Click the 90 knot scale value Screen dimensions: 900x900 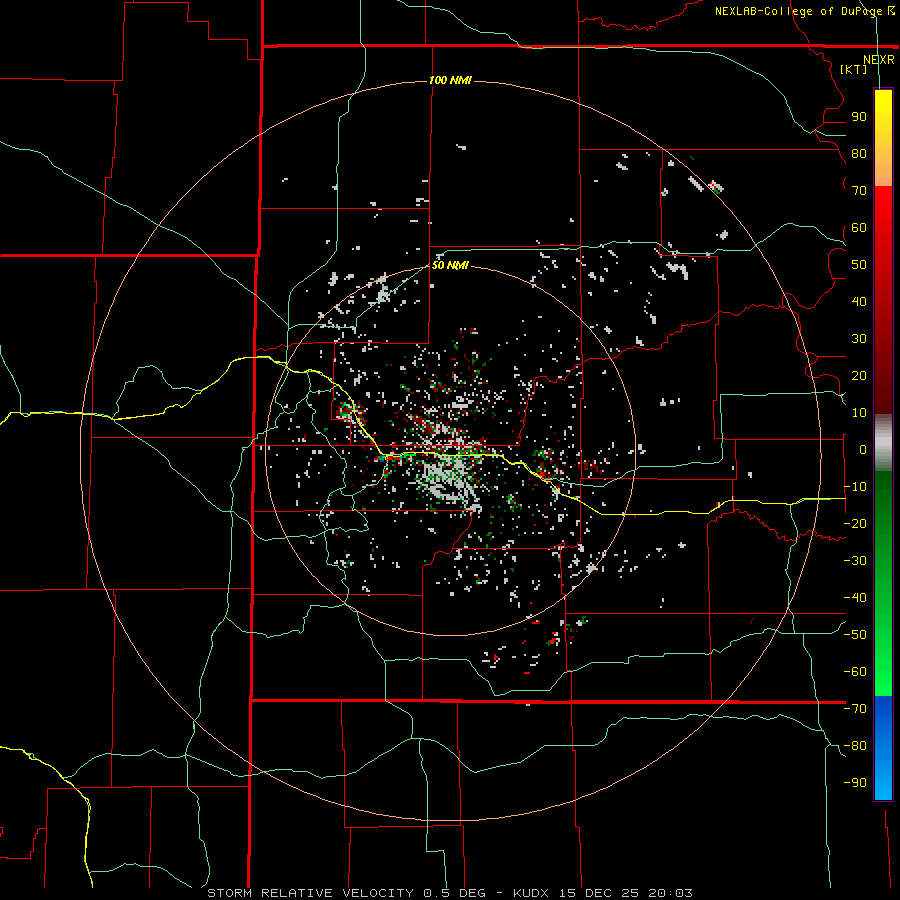click(859, 117)
